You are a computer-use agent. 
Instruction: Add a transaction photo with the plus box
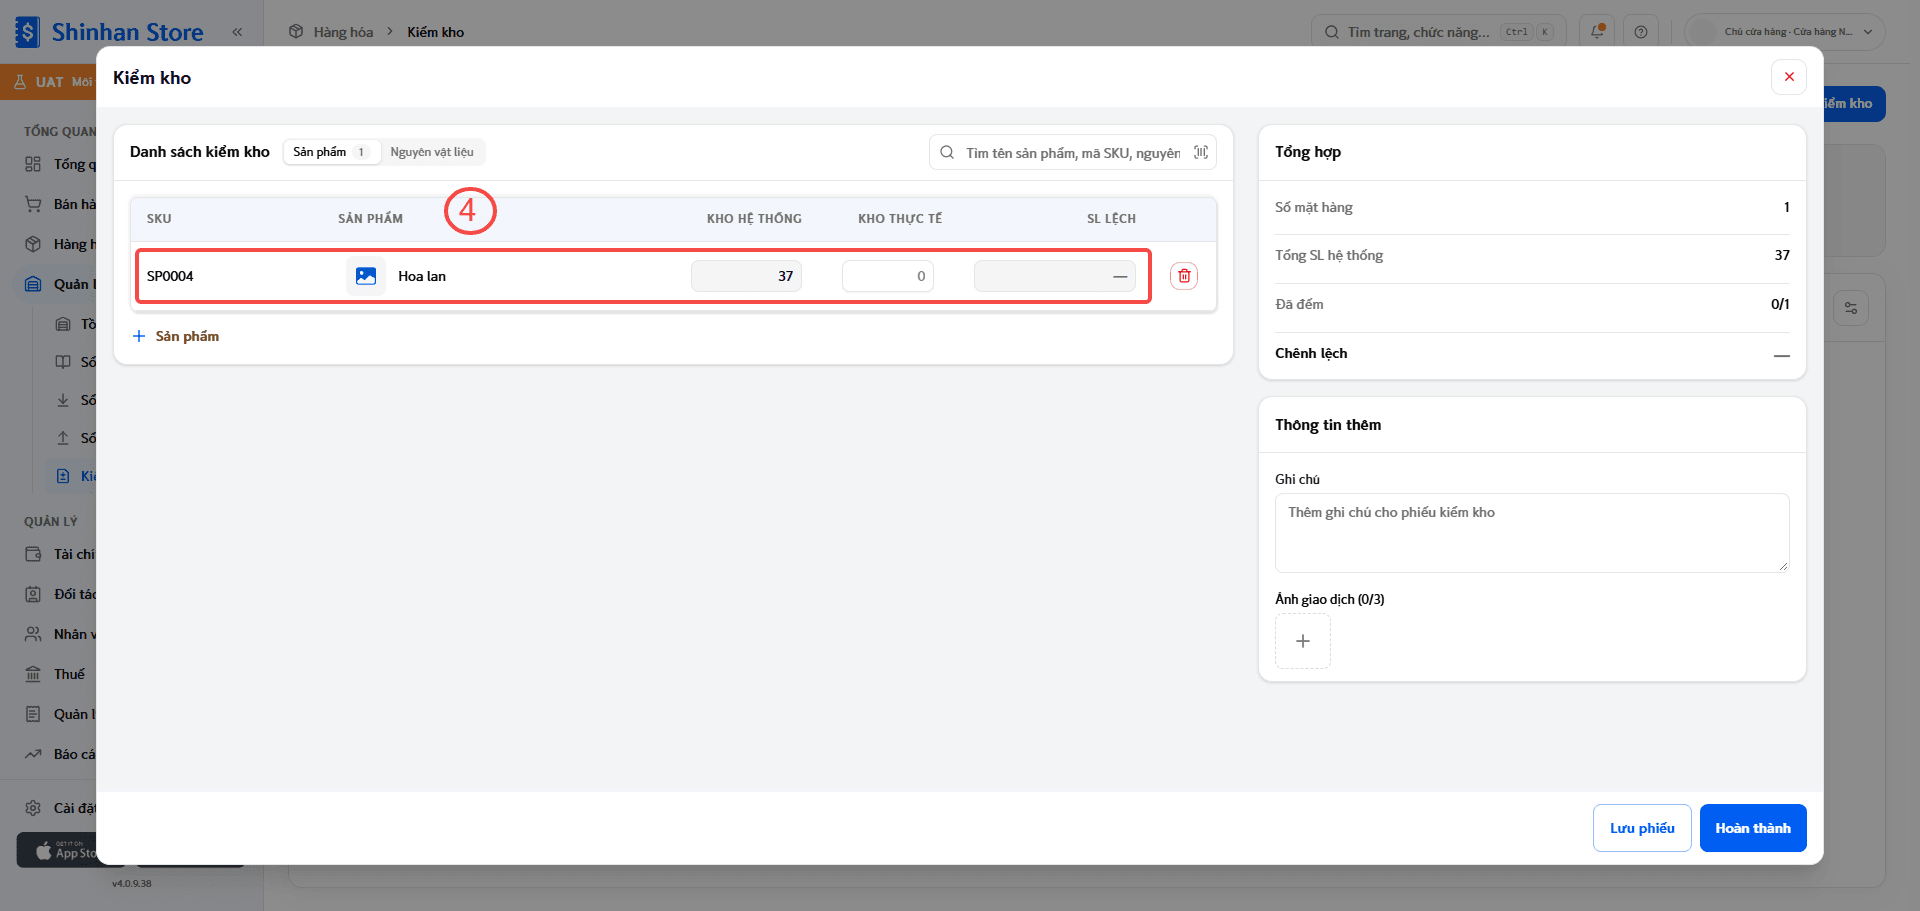(1303, 641)
